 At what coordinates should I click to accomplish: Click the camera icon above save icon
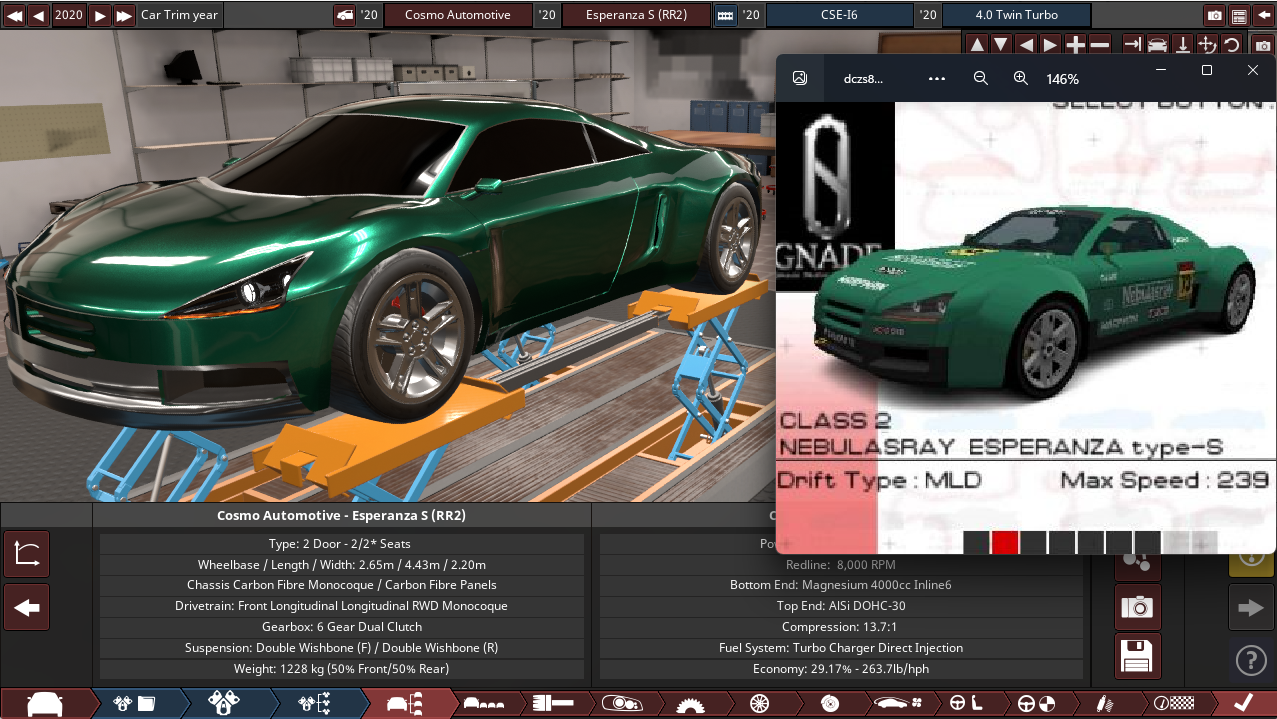click(x=1138, y=607)
